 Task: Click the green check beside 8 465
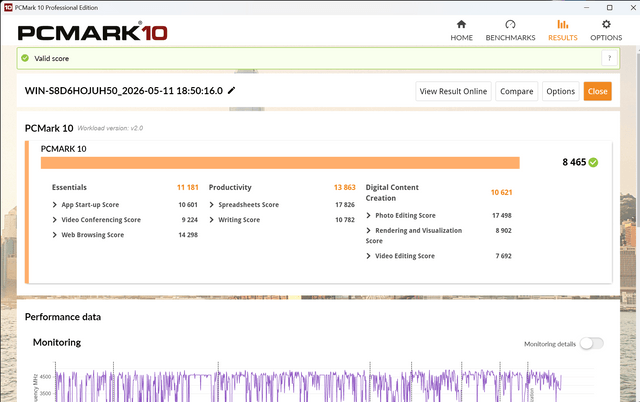coord(593,162)
